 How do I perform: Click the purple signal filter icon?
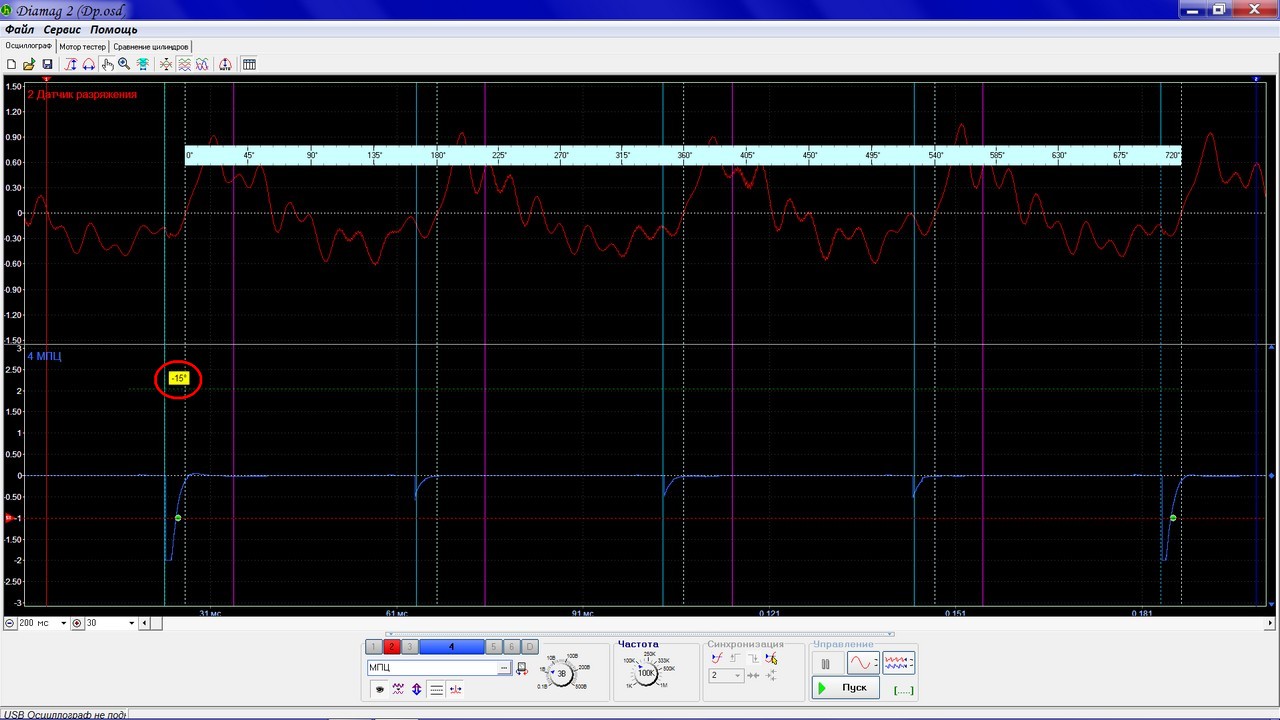click(398, 689)
